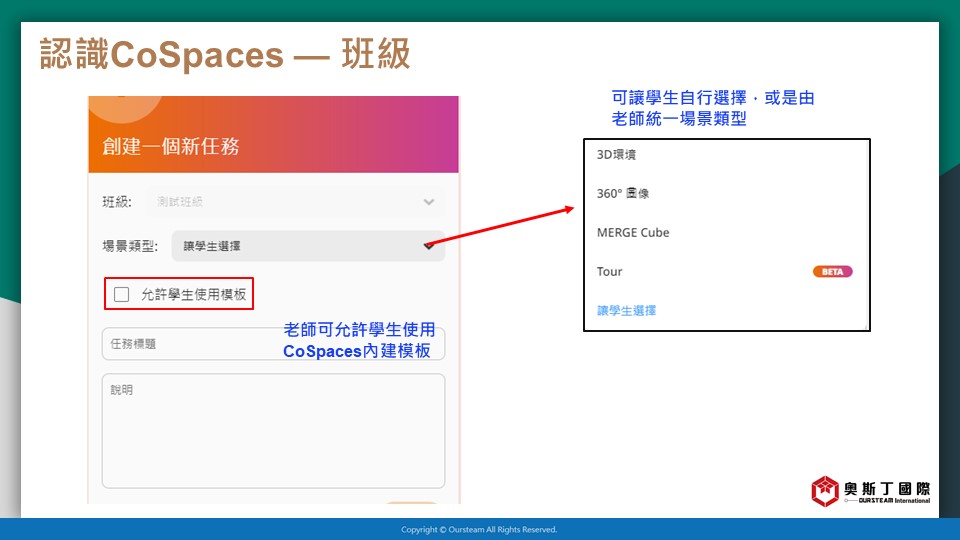Click the chevron arrow in 班級 dropdown
This screenshot has width=960, height=540.
pyautogui.click(x=429, y=202)
